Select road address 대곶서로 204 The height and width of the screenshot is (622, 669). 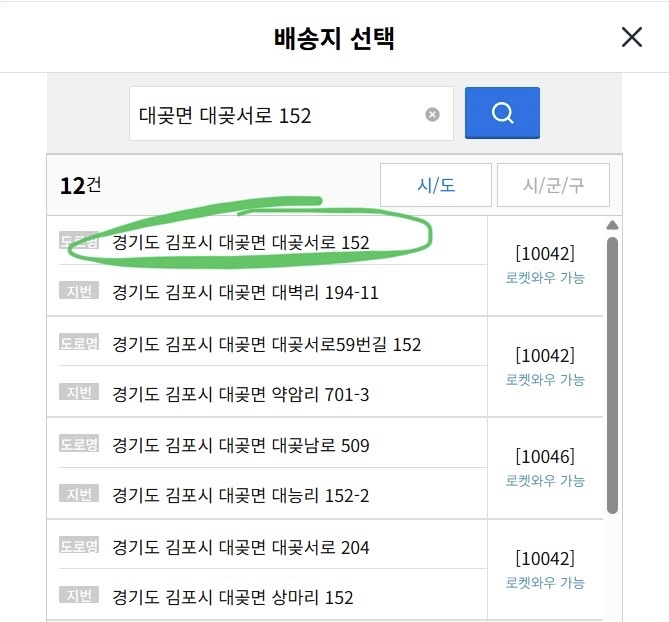pos(241,548)
